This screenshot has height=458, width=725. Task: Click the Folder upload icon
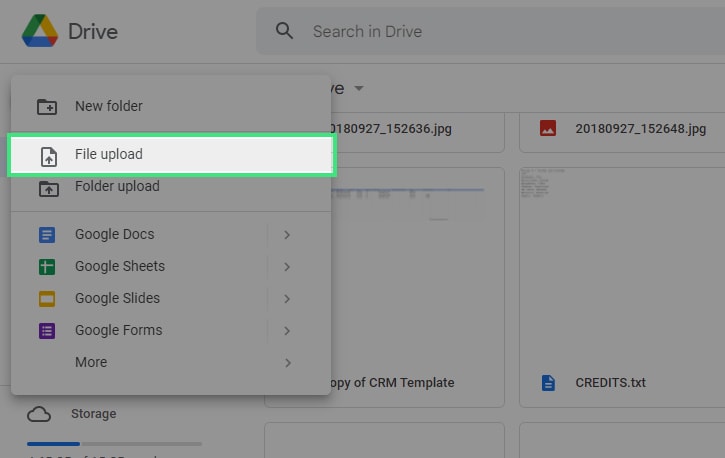(x=49, y=189)
